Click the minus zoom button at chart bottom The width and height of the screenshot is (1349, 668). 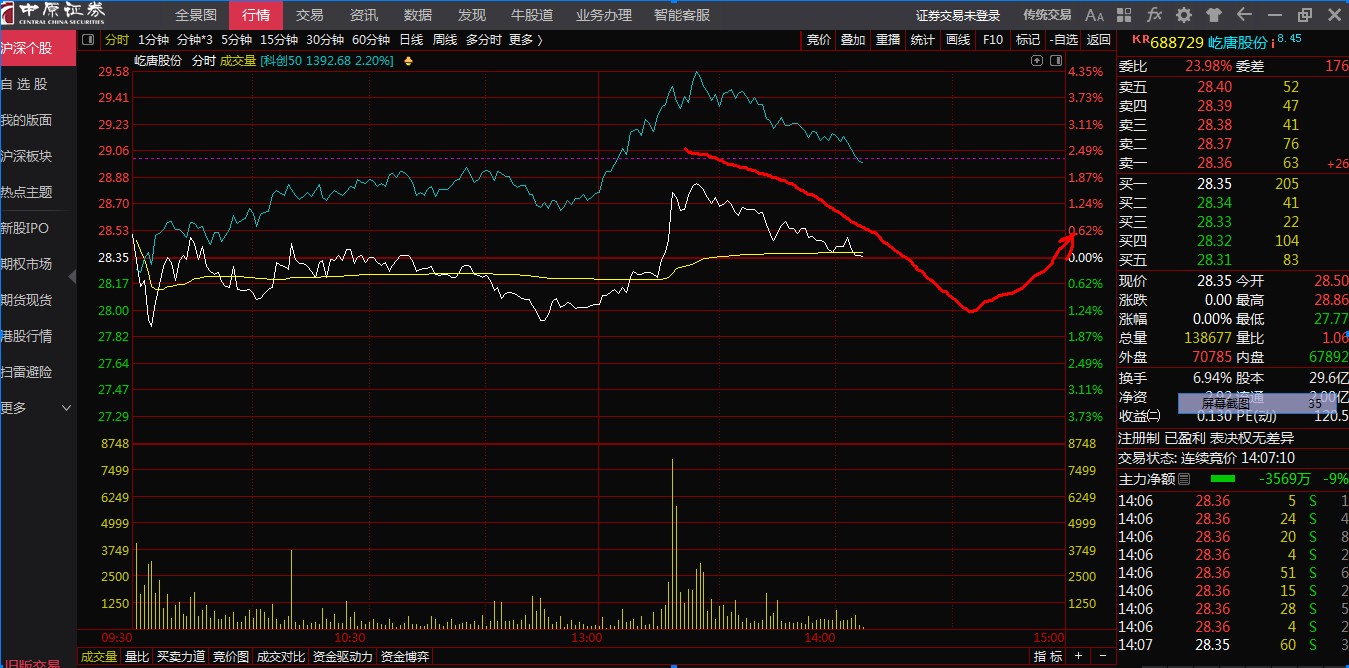pos(1102,656)
